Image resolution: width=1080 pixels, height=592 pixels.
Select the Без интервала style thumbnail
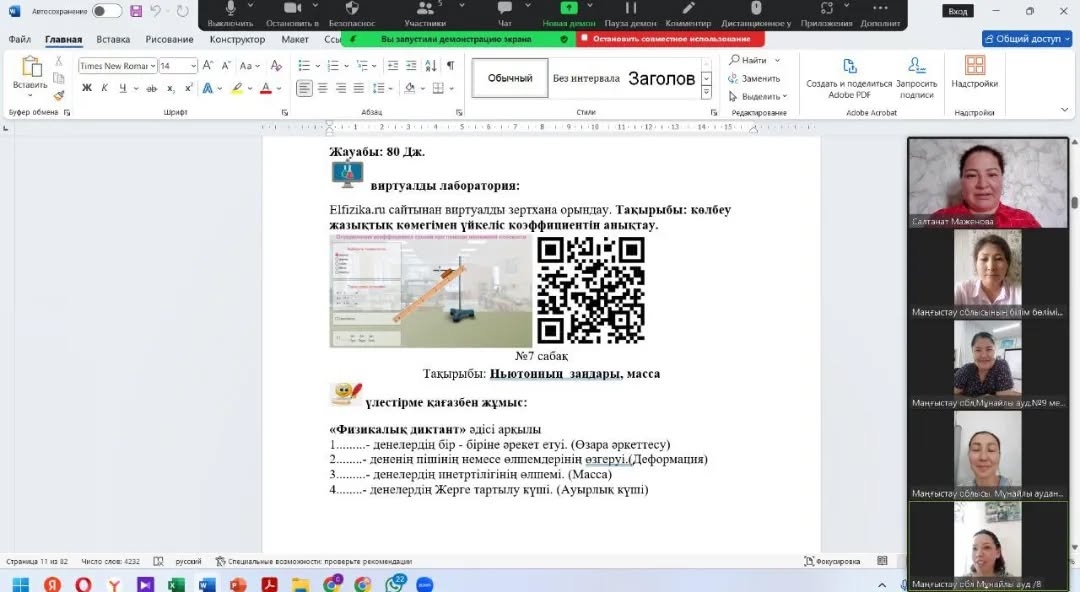tap(586, 78)
